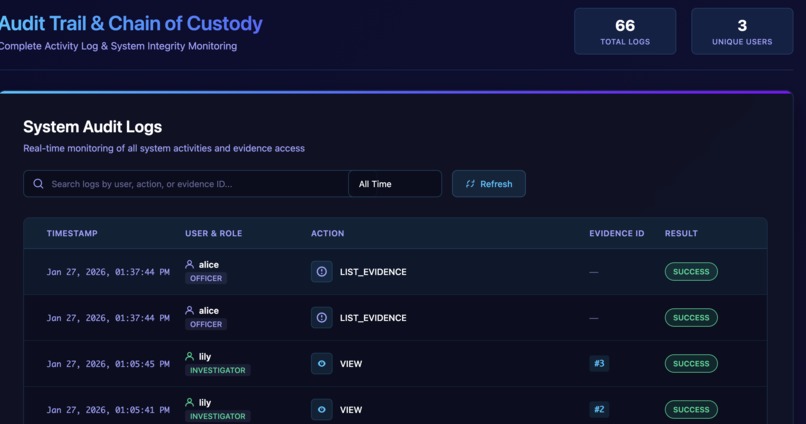Click the SUCCESS badge in second alice row

[691, 318]
